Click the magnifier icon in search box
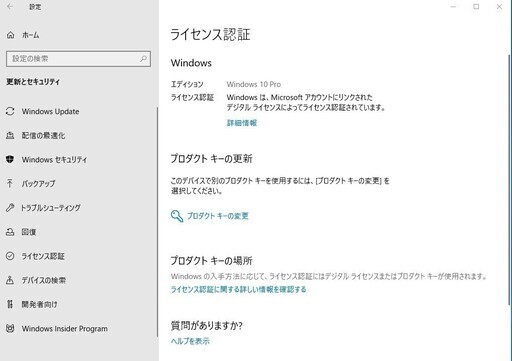Screen dimensions: 512x361 click(143, 59)
